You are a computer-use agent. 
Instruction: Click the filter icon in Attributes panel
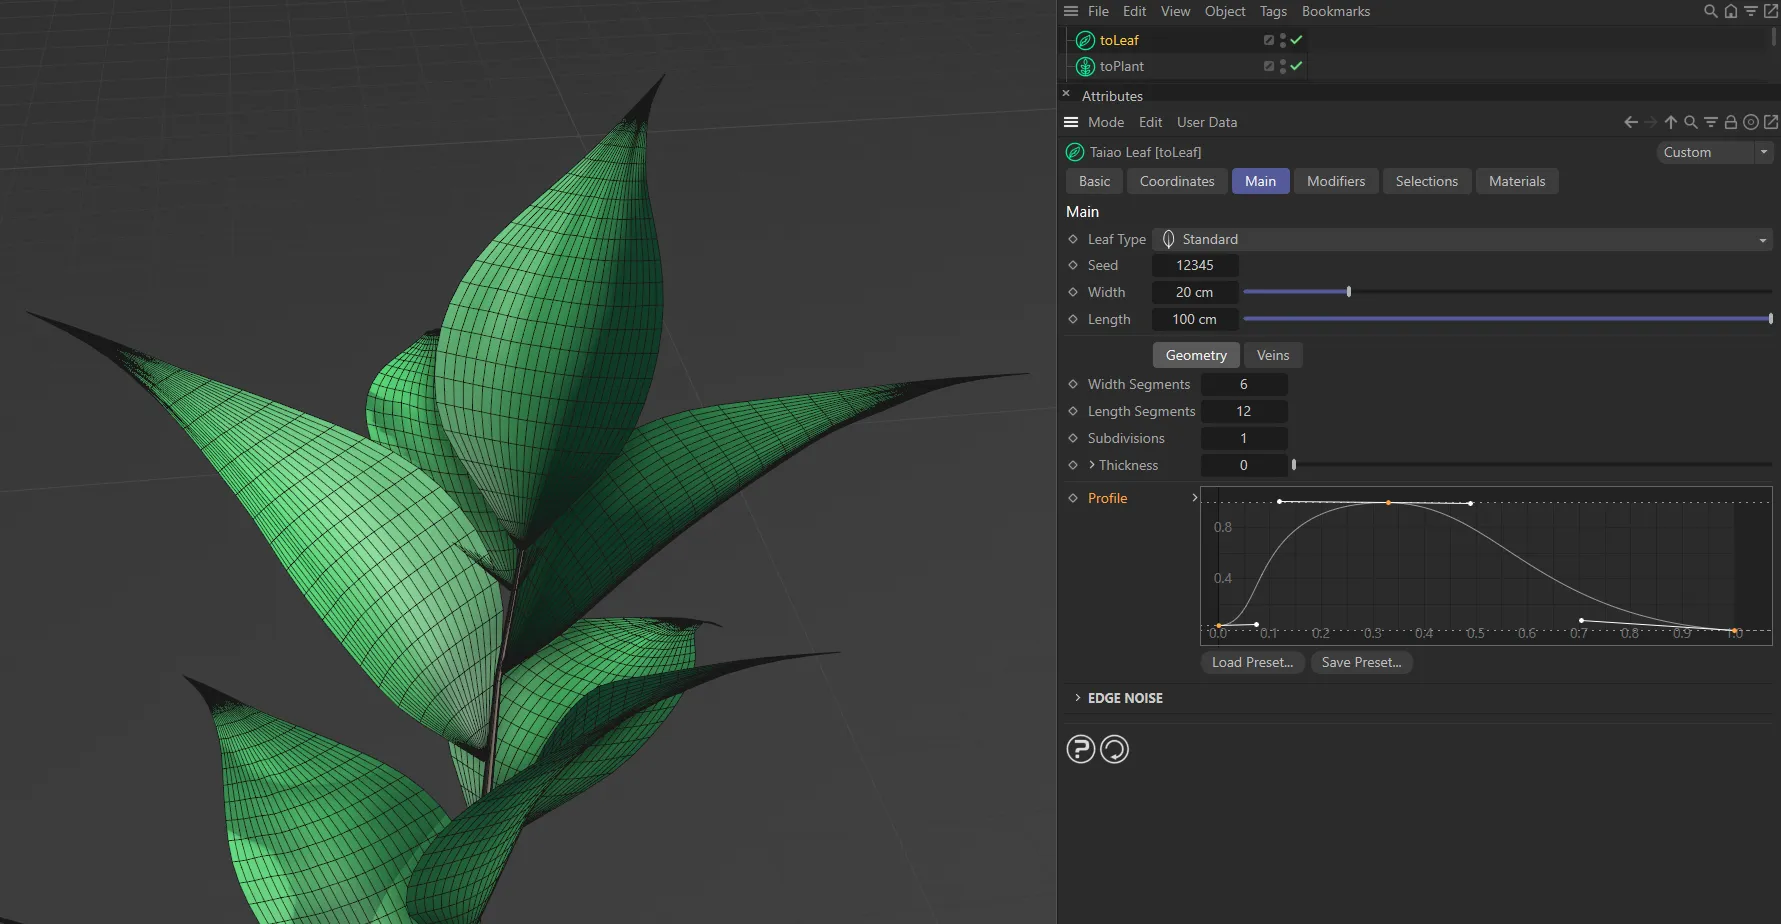(x=1710, y=121)
